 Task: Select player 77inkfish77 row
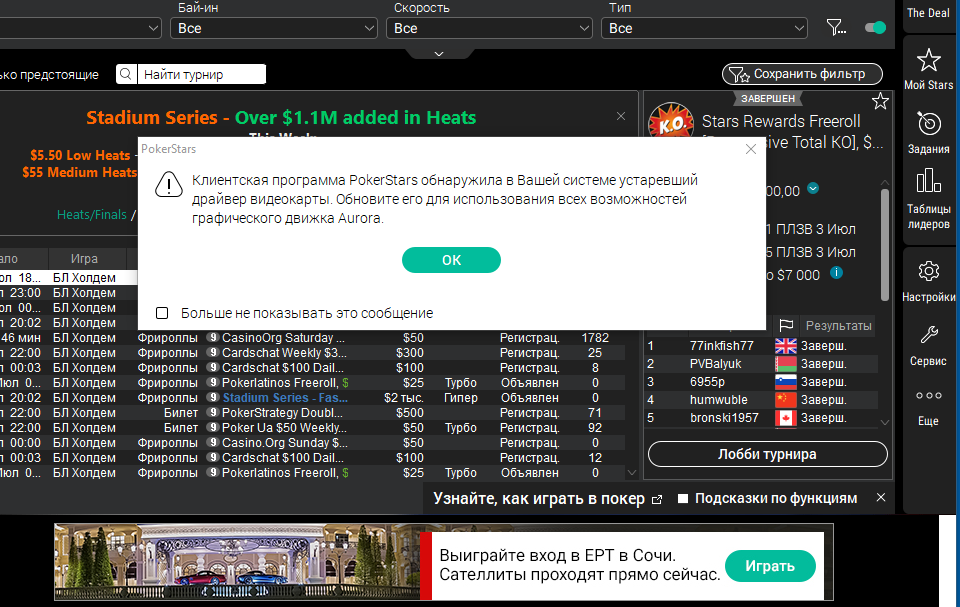(x=762, y=345)
